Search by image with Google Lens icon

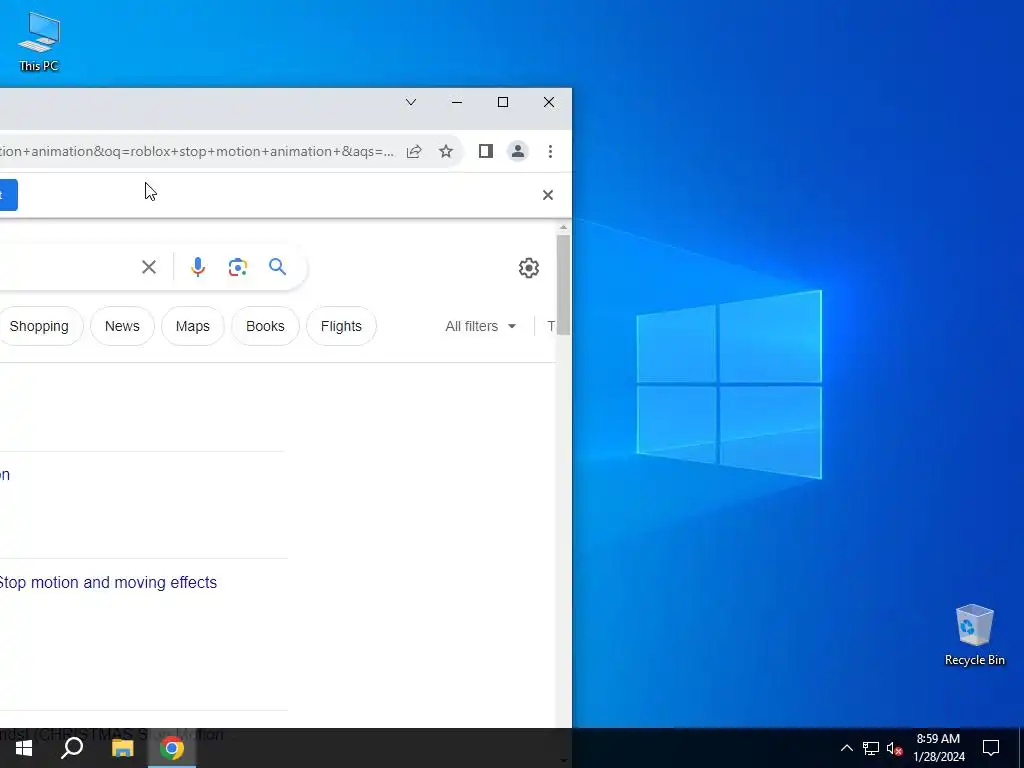[238, 267]
